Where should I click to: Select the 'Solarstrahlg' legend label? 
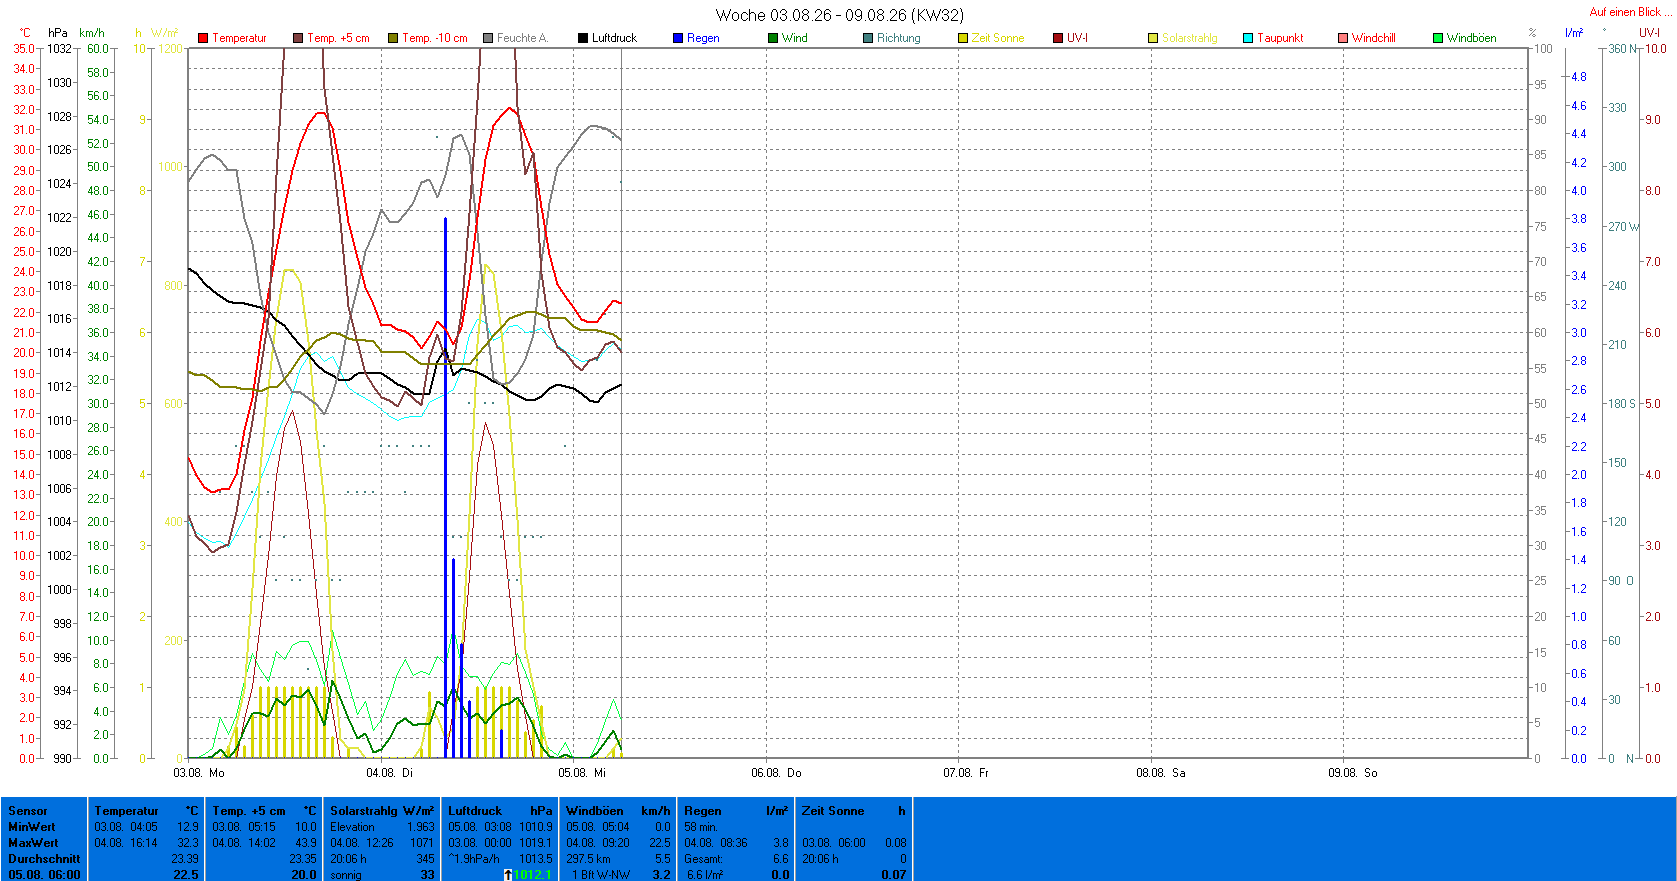pos(1190,38)
